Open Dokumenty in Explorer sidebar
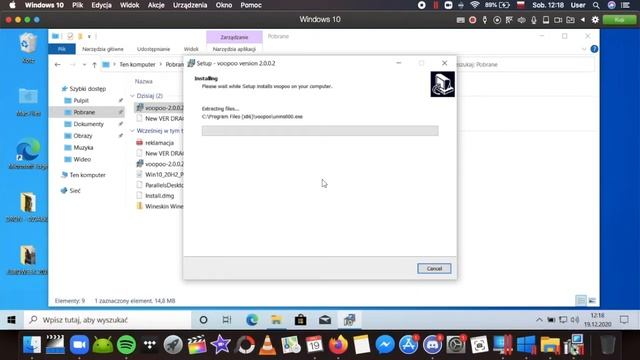Viewport: 640px width, 360px height. pyautogui.click(x=88, y=124)
